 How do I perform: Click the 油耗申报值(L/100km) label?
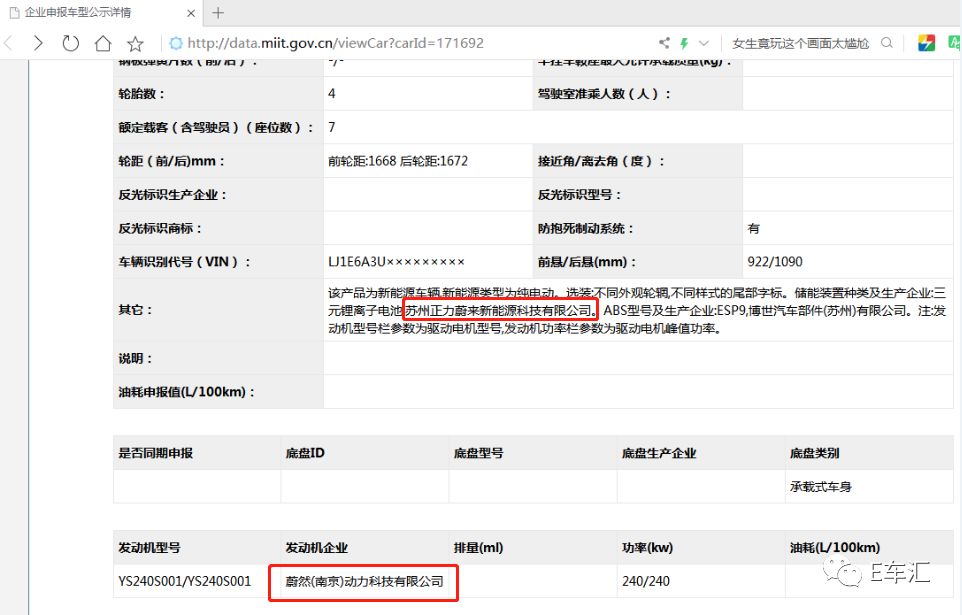187,392
